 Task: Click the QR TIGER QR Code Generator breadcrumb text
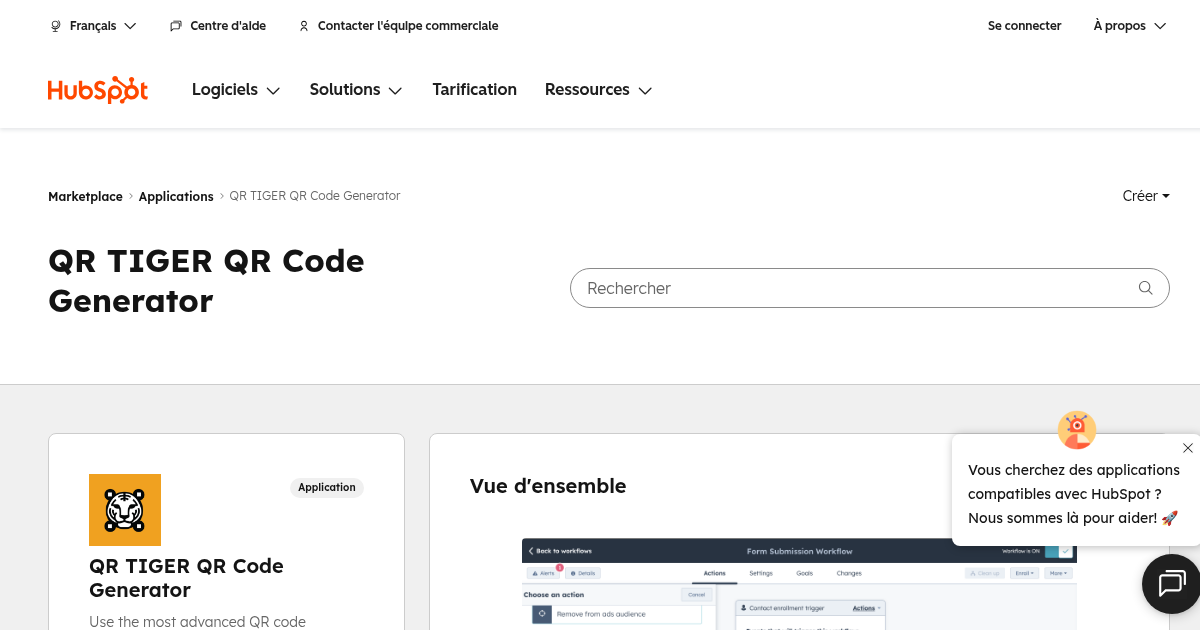tap(315, 196)
